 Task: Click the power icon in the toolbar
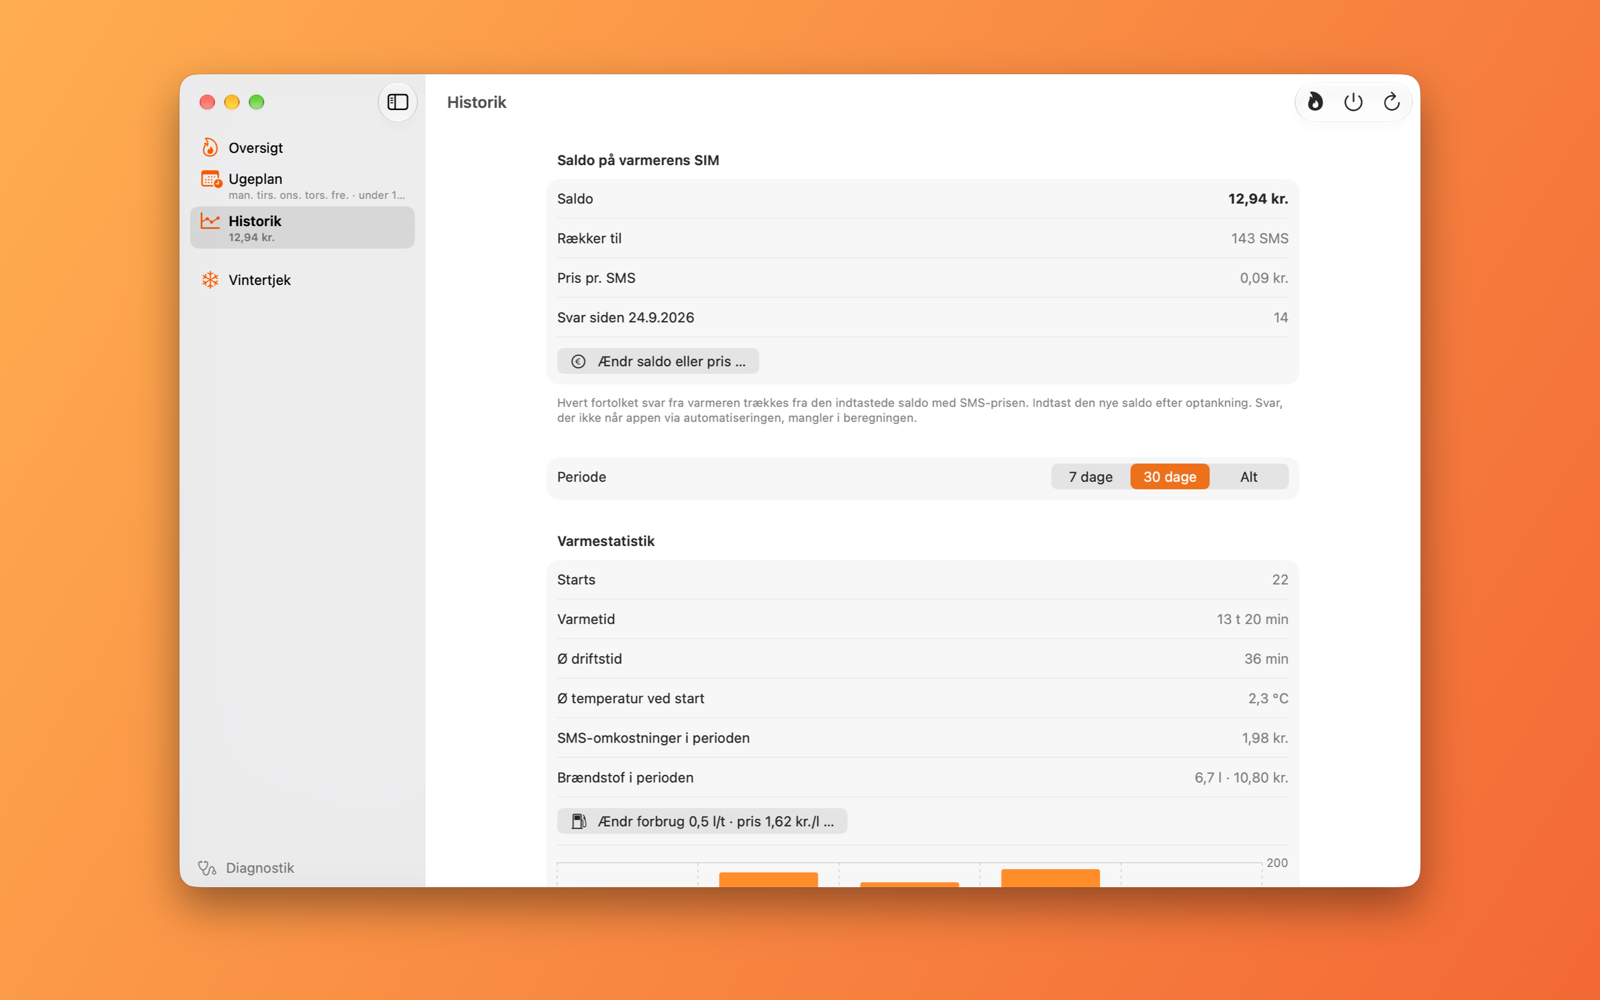click(1353, 102)
